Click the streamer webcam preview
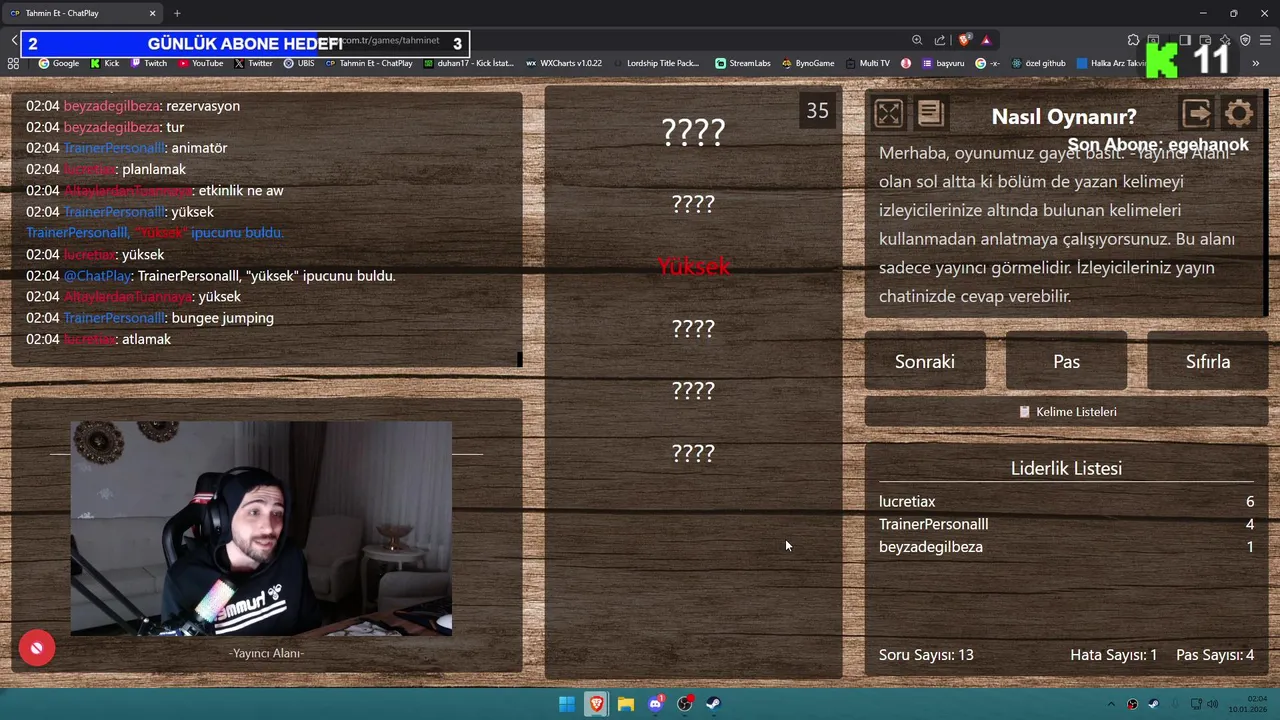The height and width of the screenshot is (720, 1280). 261,528
